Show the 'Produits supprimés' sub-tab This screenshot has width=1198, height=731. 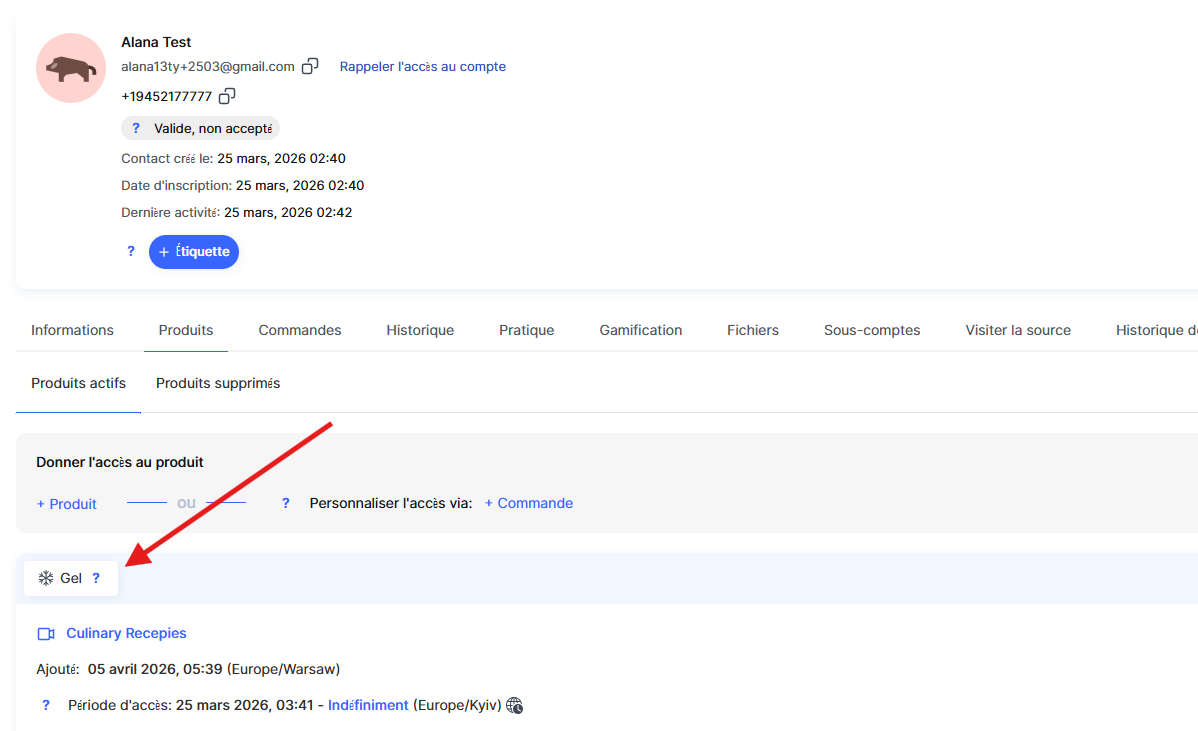(x=218, y=383)
